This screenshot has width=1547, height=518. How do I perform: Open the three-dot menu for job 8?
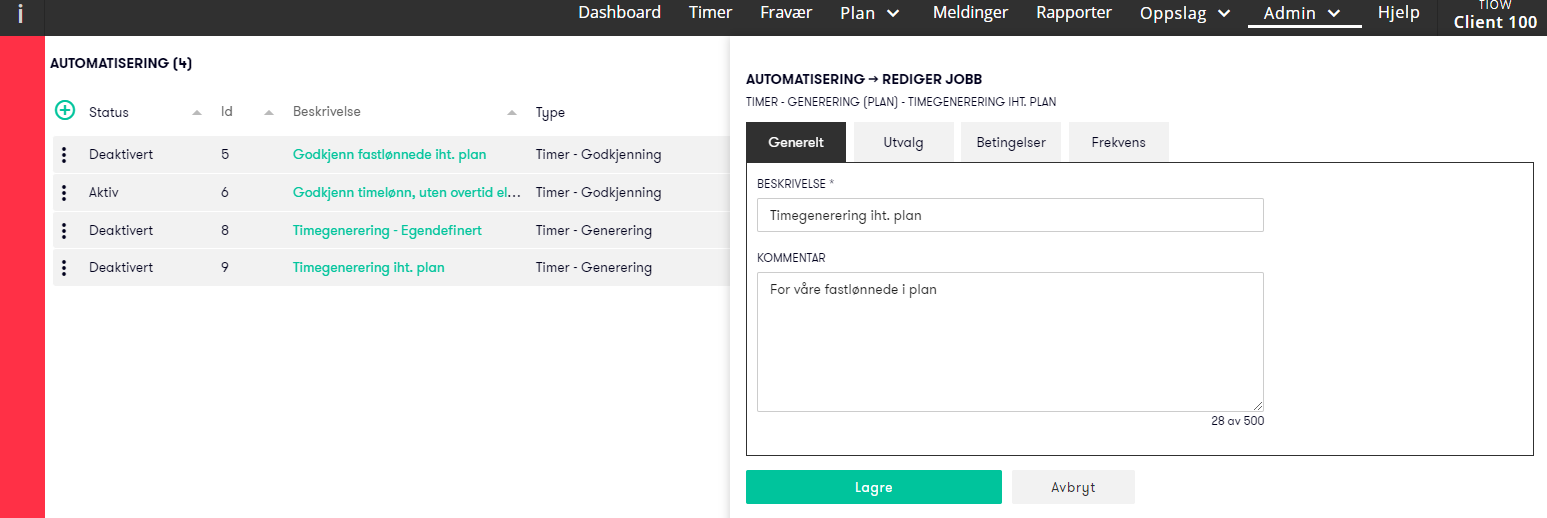(x=64, y=231)
